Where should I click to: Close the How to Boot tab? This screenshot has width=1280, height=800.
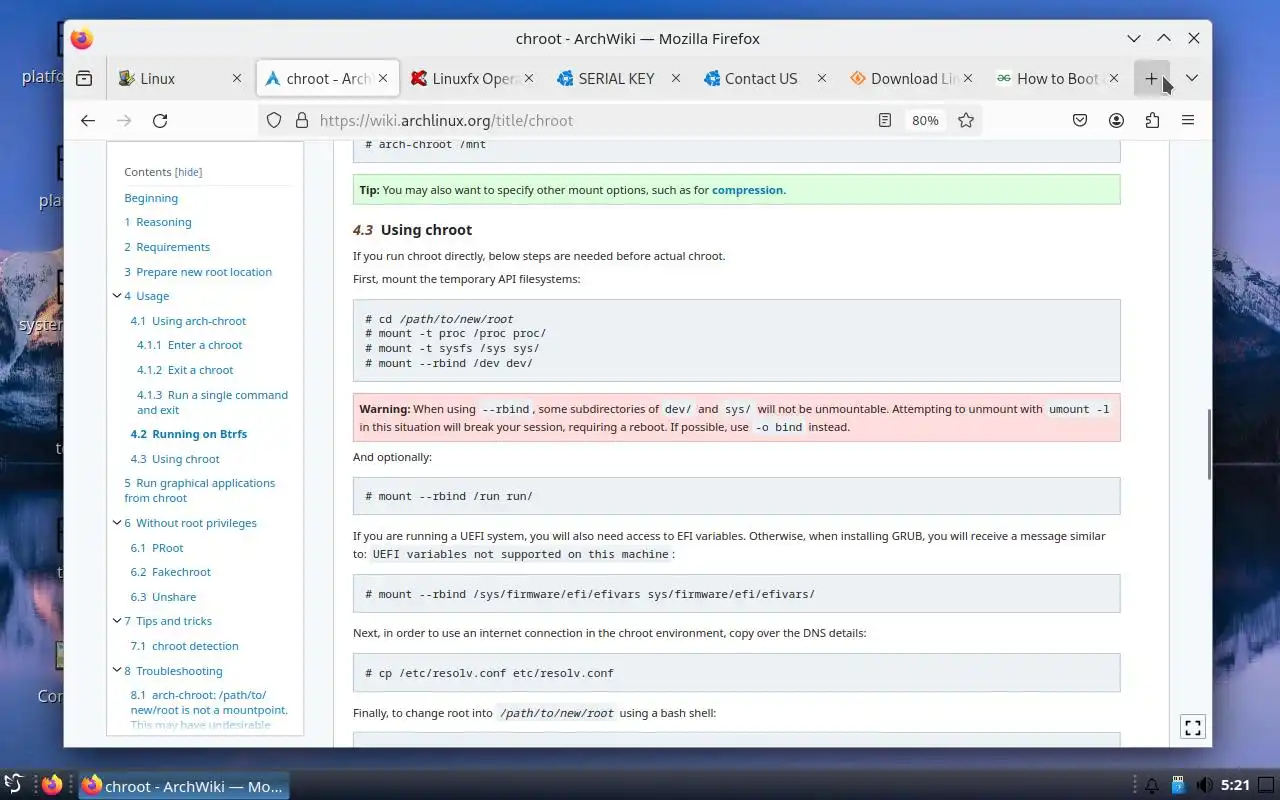(x=1114, y=78)
